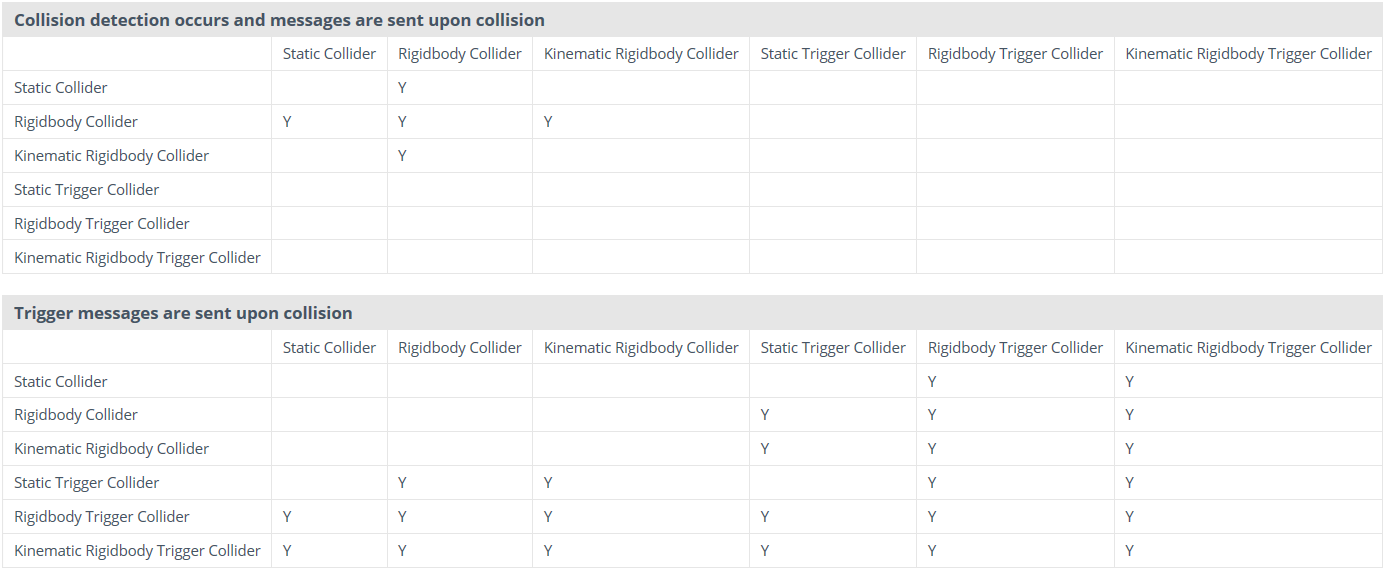This screenshot has height=571, width=1387.
Task: Select Rigidbody Trigger Collider column header in trigger table
Action: (1015, 348)
